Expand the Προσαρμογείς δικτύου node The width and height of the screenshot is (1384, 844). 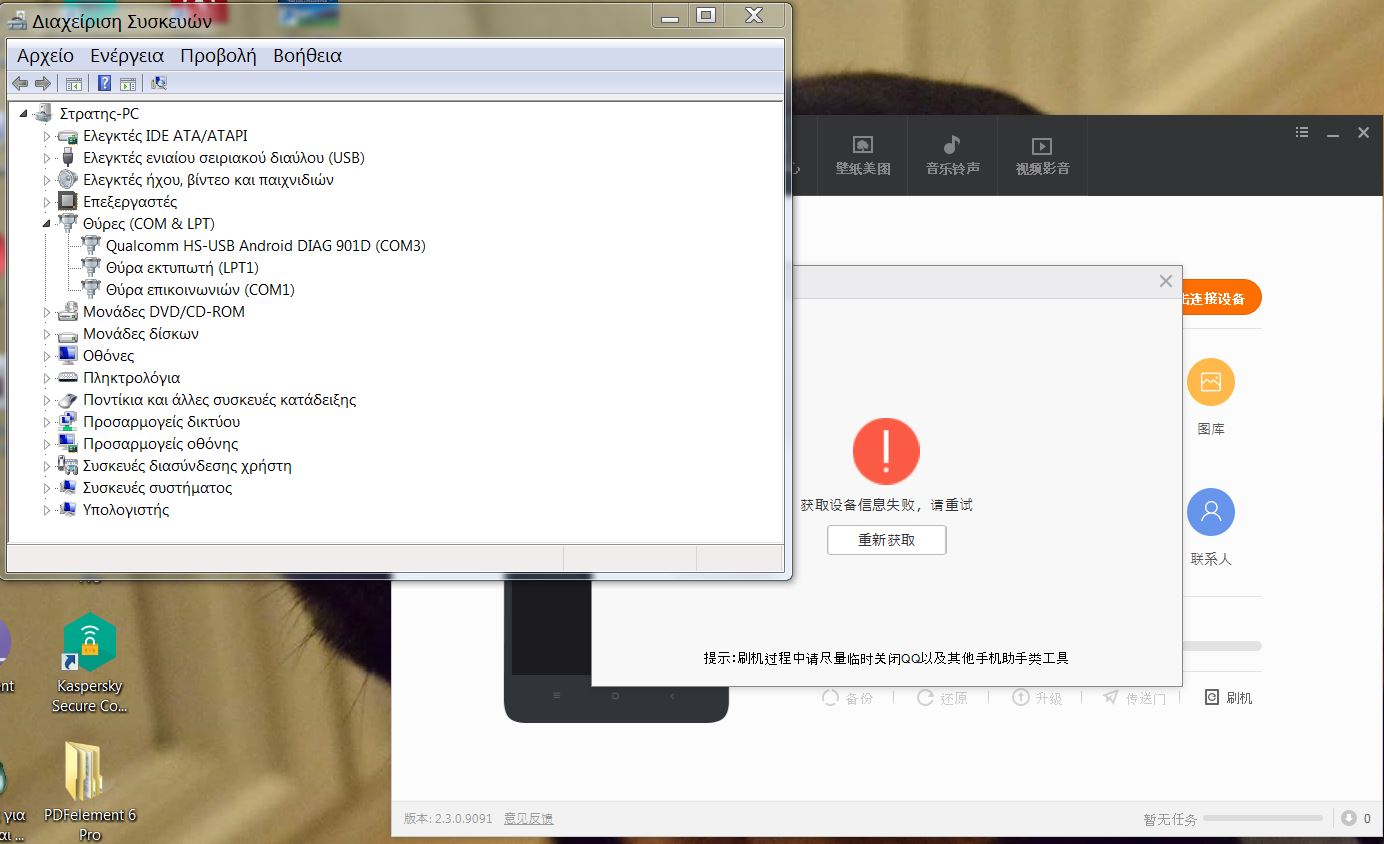click(46, 422)
